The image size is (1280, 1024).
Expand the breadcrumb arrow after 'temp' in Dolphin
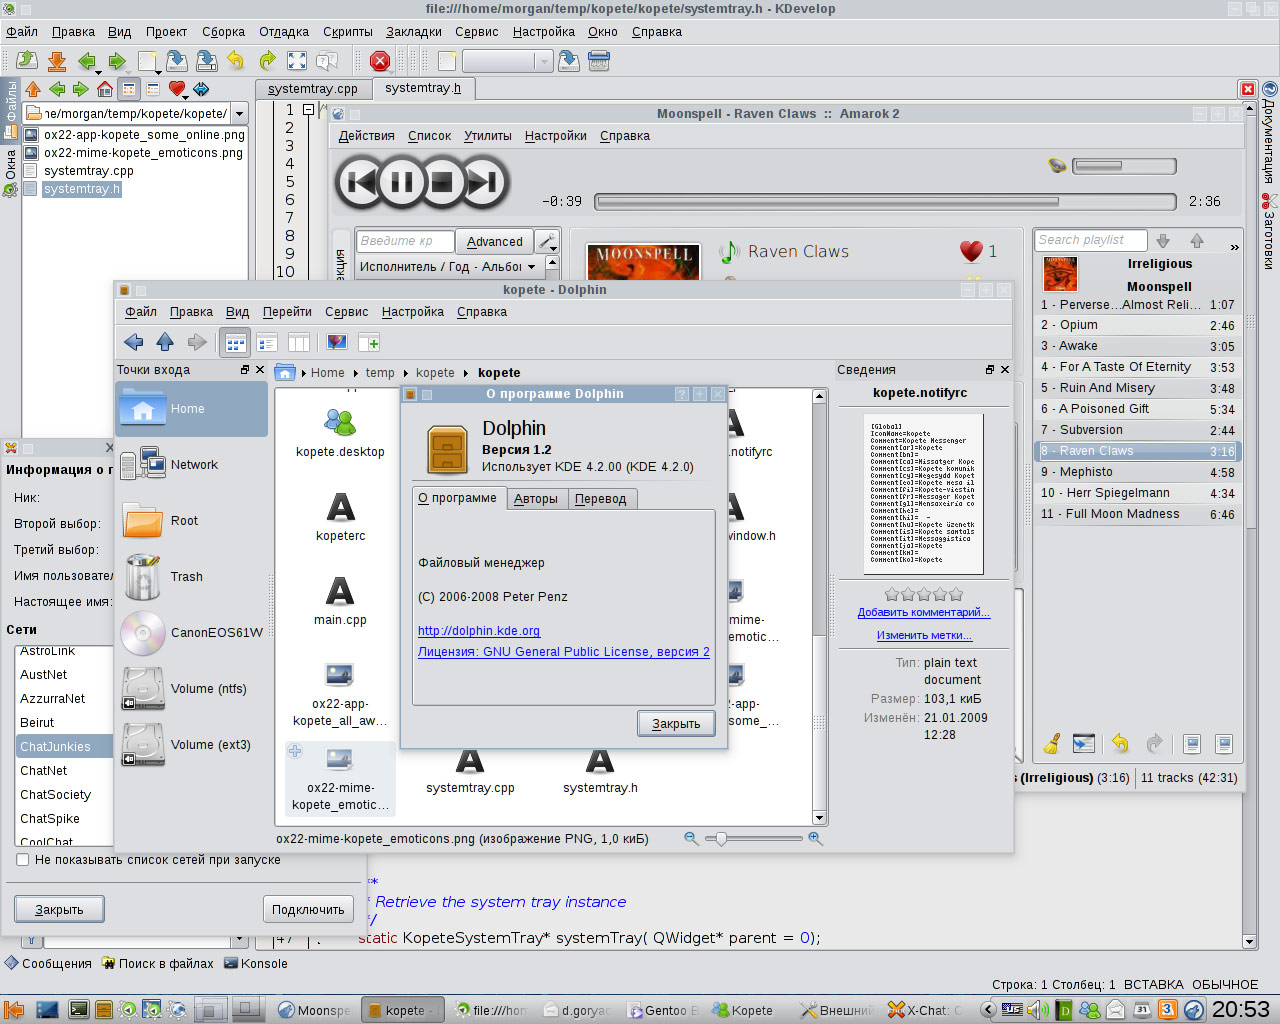(x=405, y=373)
